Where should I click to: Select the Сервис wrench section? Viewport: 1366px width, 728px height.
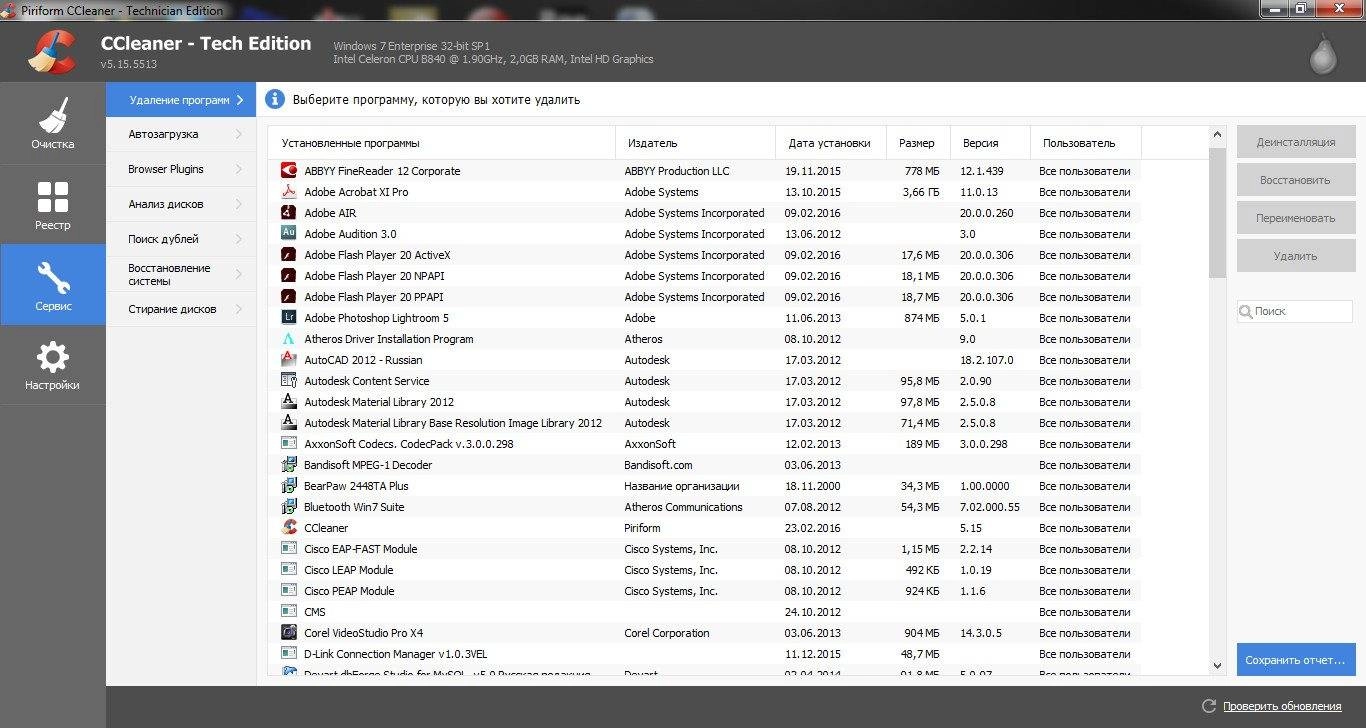[53, 285]
